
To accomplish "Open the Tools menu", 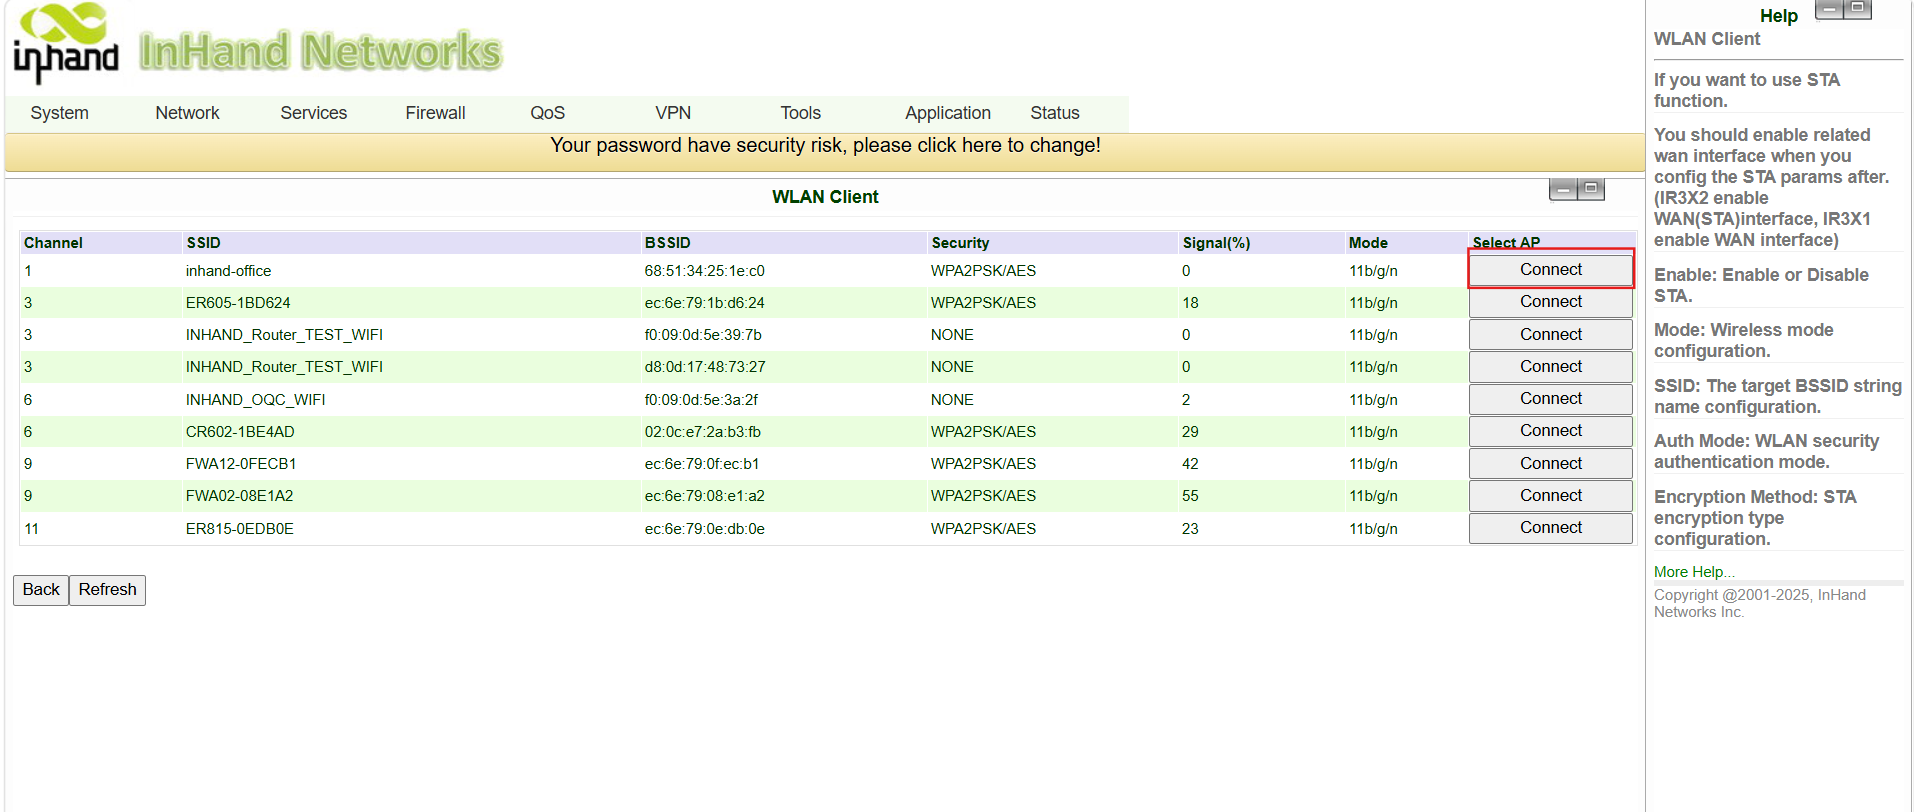I will click(x=800, y=113).
